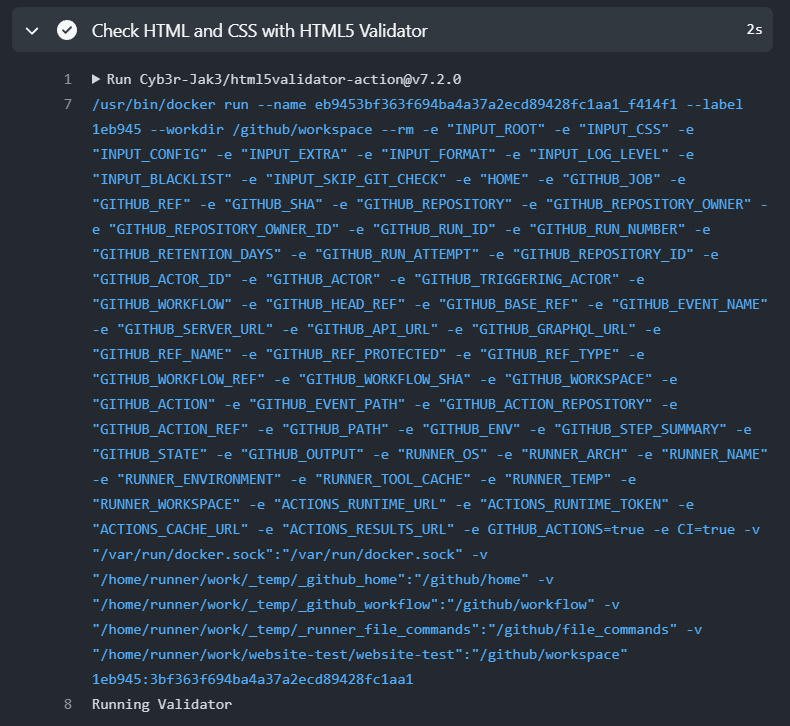Click the green success checkmark icon
Image resolution: width=790 pixels, height=726 pixels.
coord(67,30)
